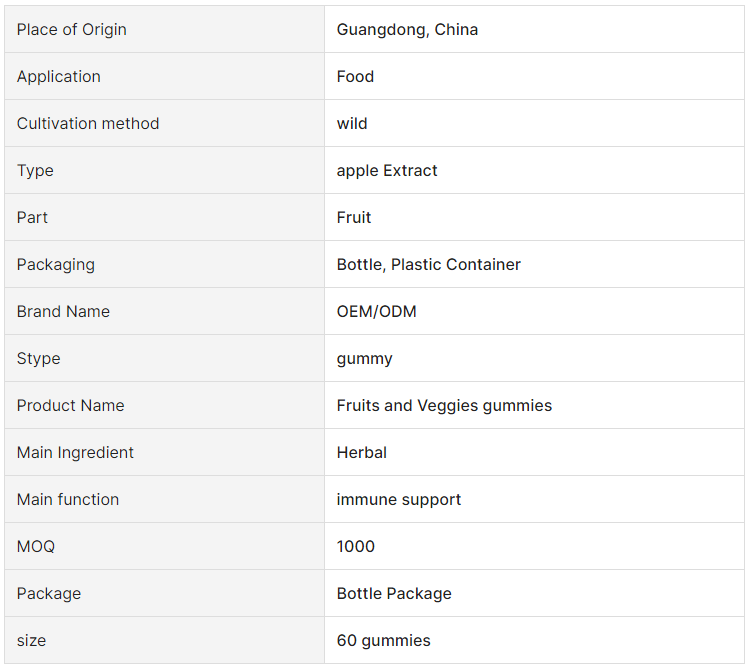Click the Bottle Package value
Image resolution: width=749 pixels, height=669 pixels.
click(394, 594)
